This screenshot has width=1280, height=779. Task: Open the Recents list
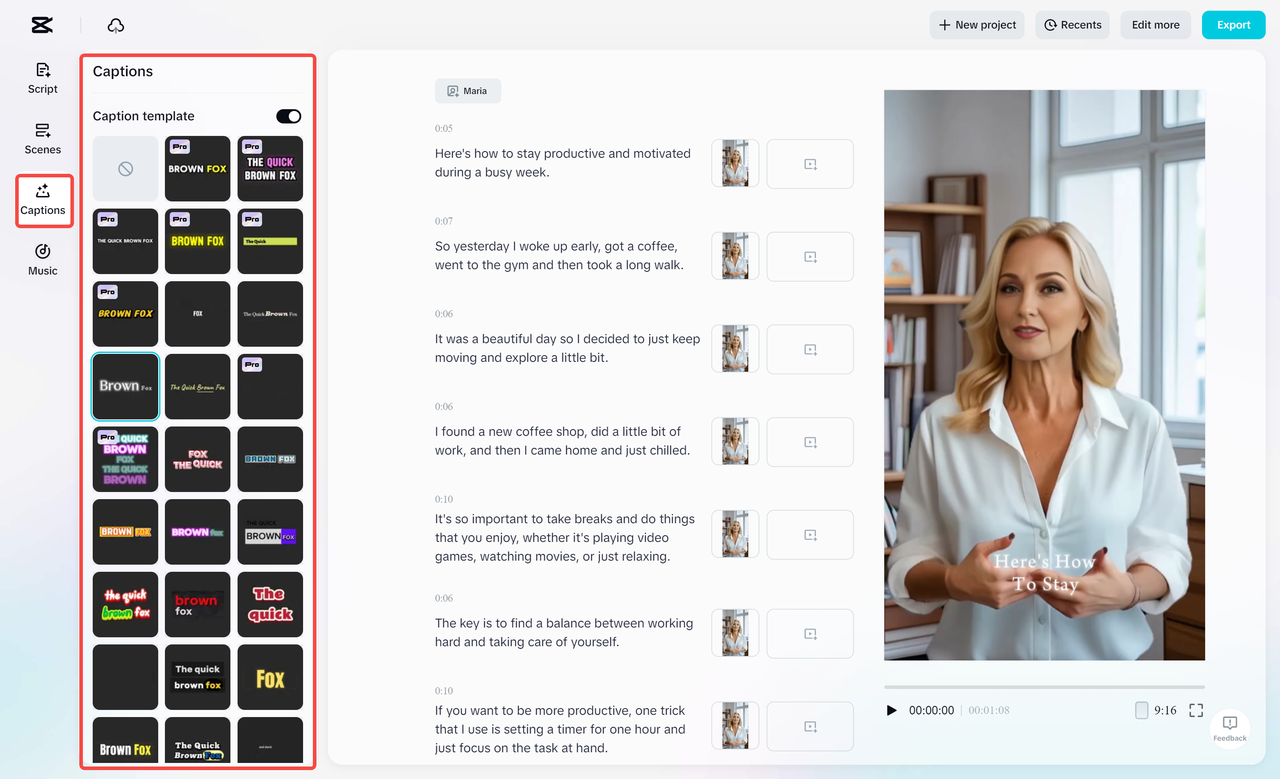pos(1072,24)
